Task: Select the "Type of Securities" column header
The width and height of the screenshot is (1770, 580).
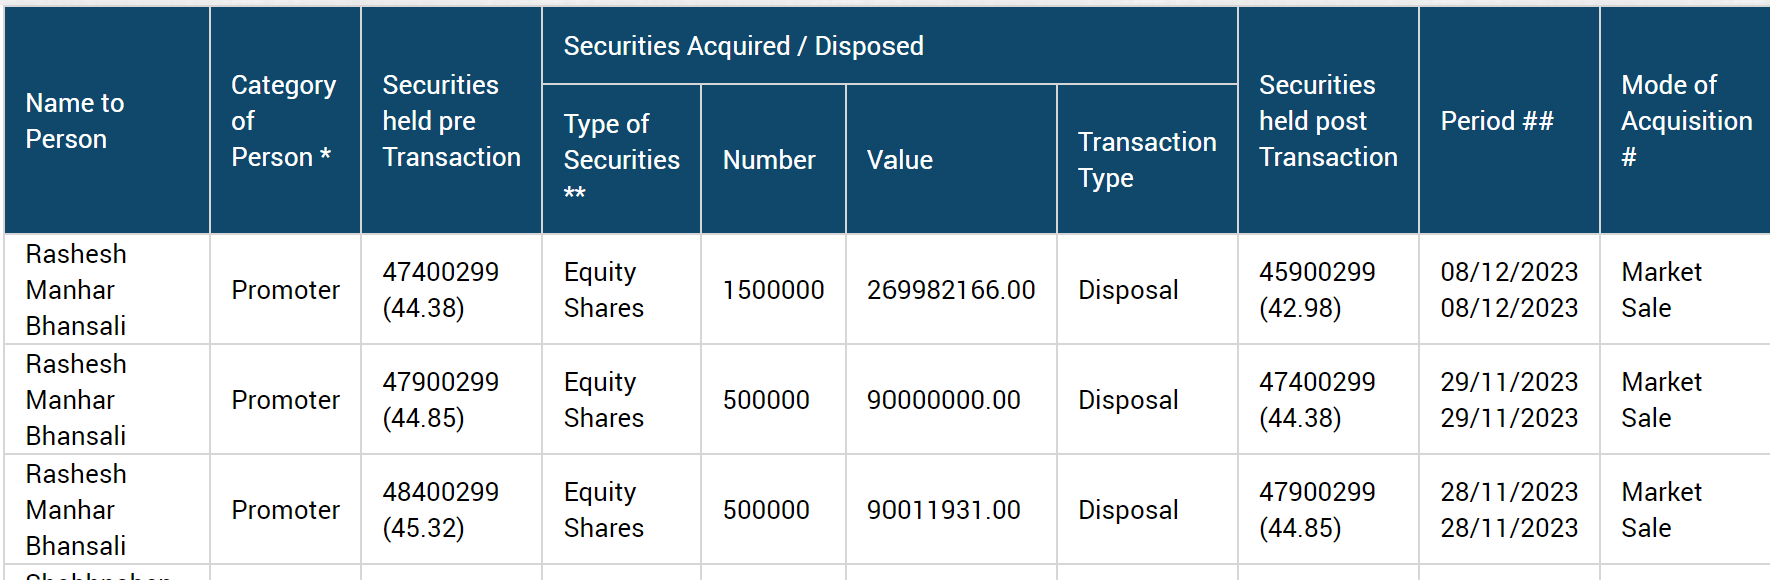Action: pos(621,159)
